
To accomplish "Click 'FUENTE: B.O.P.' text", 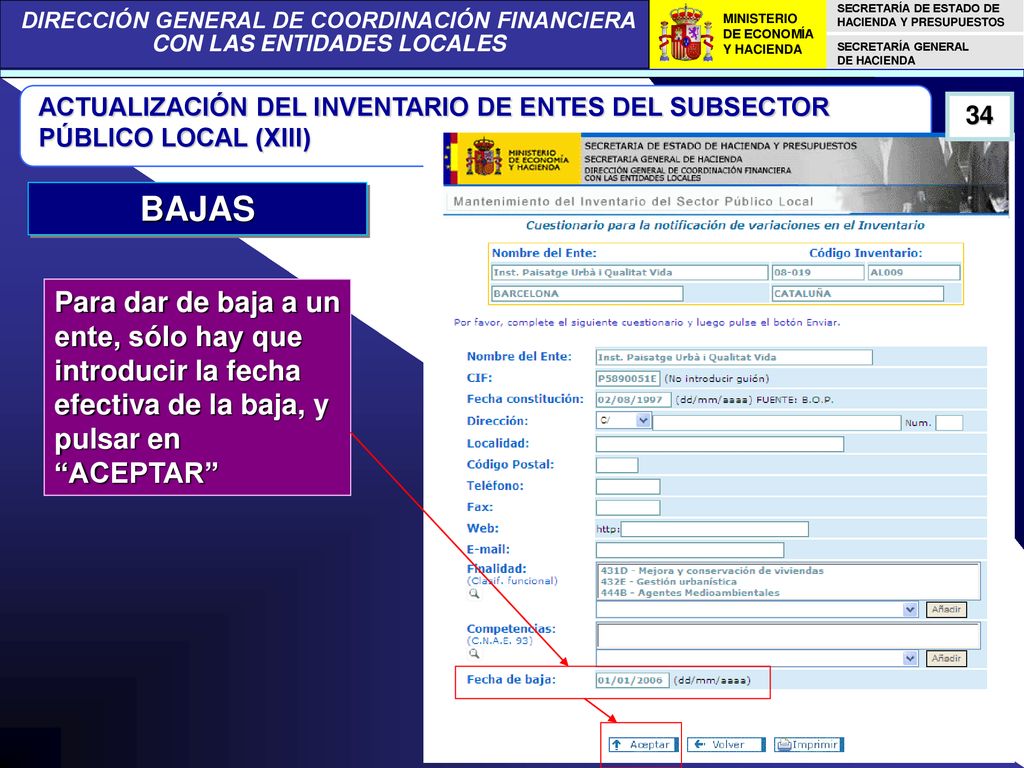I will tap(795, 400).
